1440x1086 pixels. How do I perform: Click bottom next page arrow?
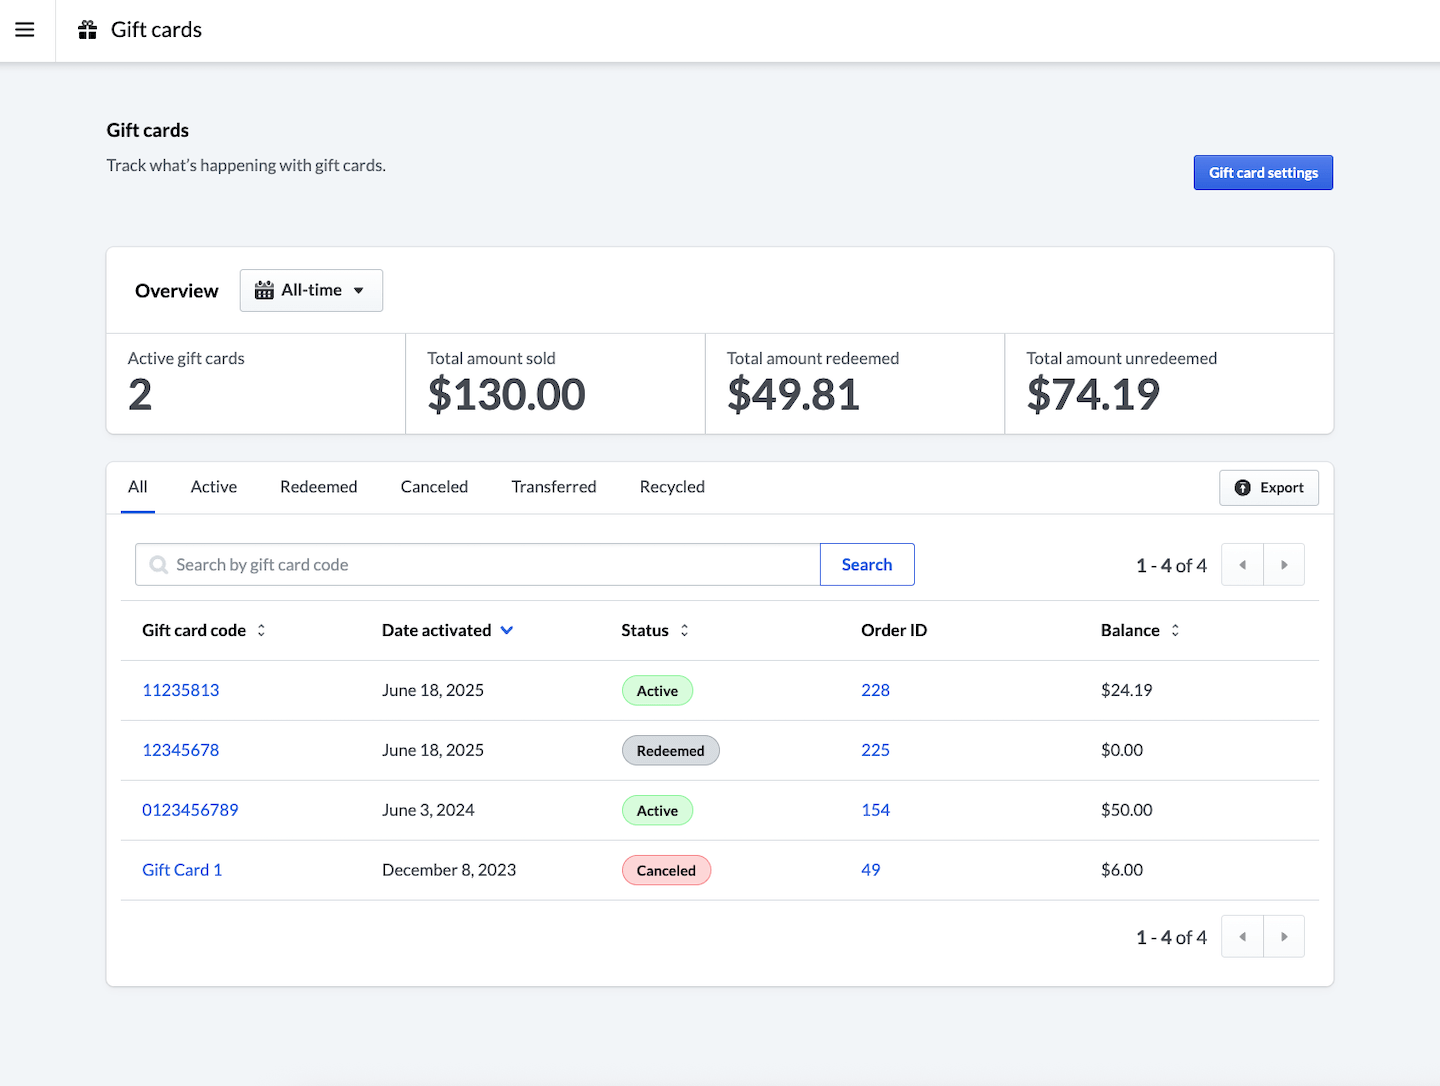tap(1284, 937)
